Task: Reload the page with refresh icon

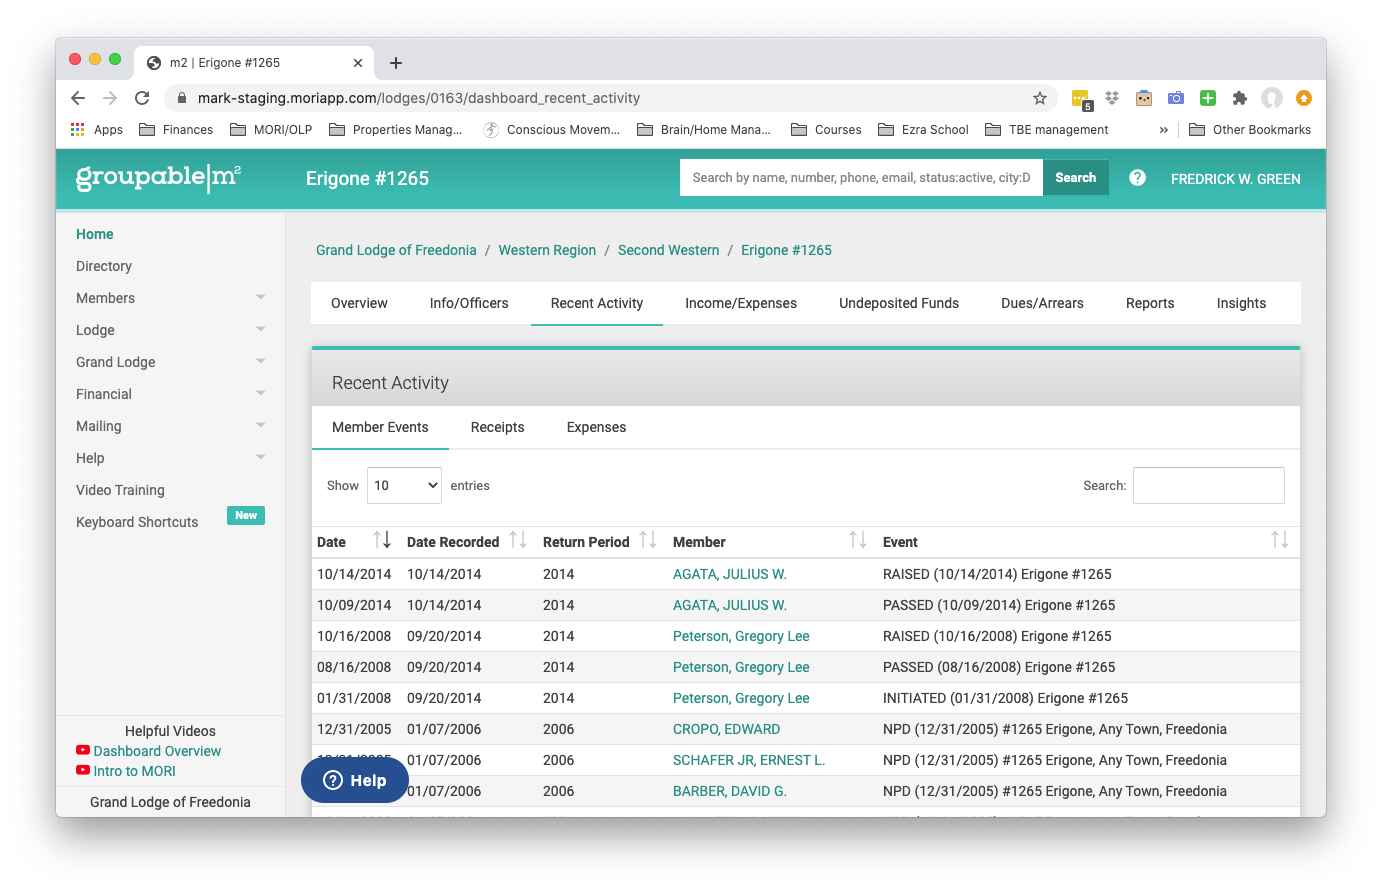Action: [x=142, y=98]
